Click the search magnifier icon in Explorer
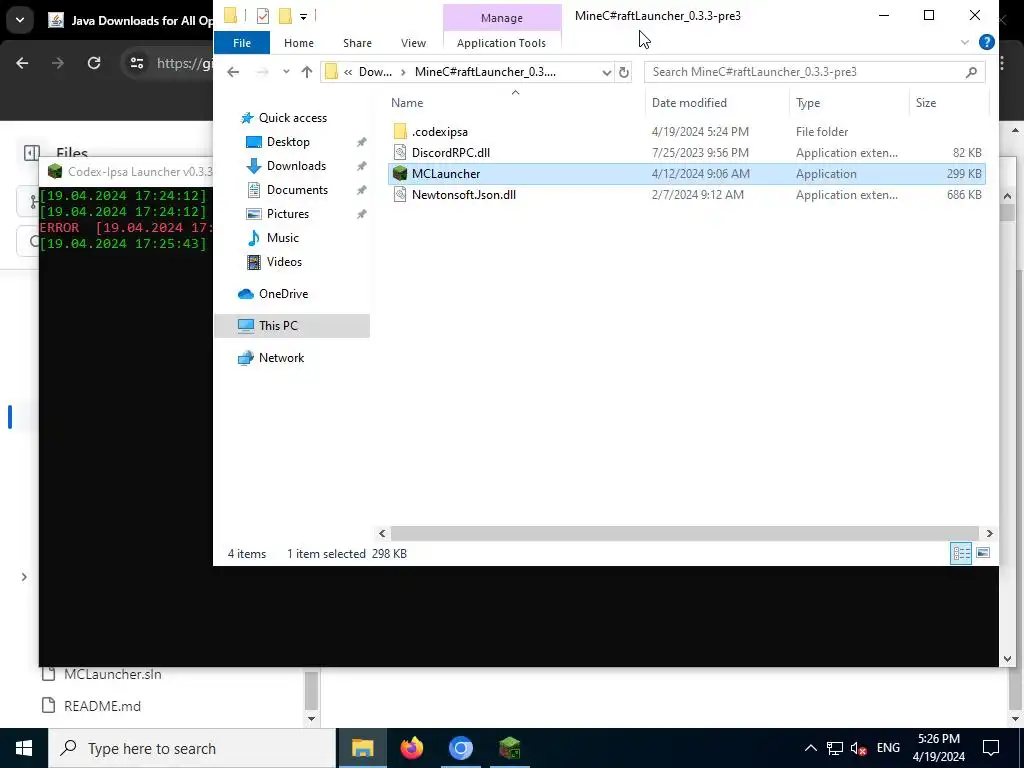Image resolution: width=1024 pixels, height=768 pixels. tap(971, 72)
